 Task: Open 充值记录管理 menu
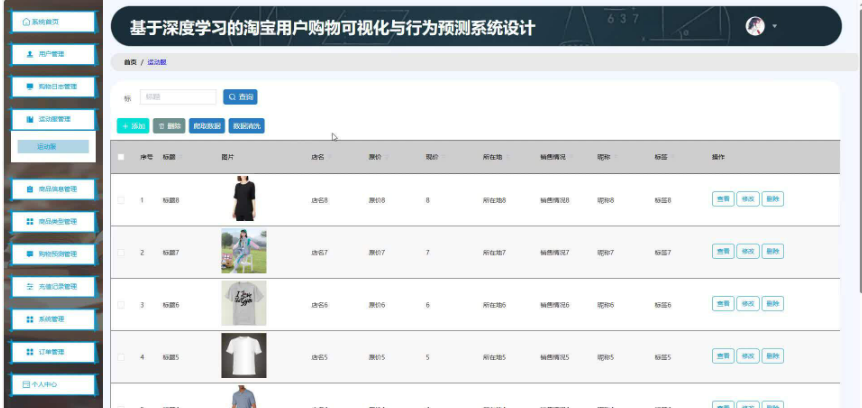(x=53, y=286)
